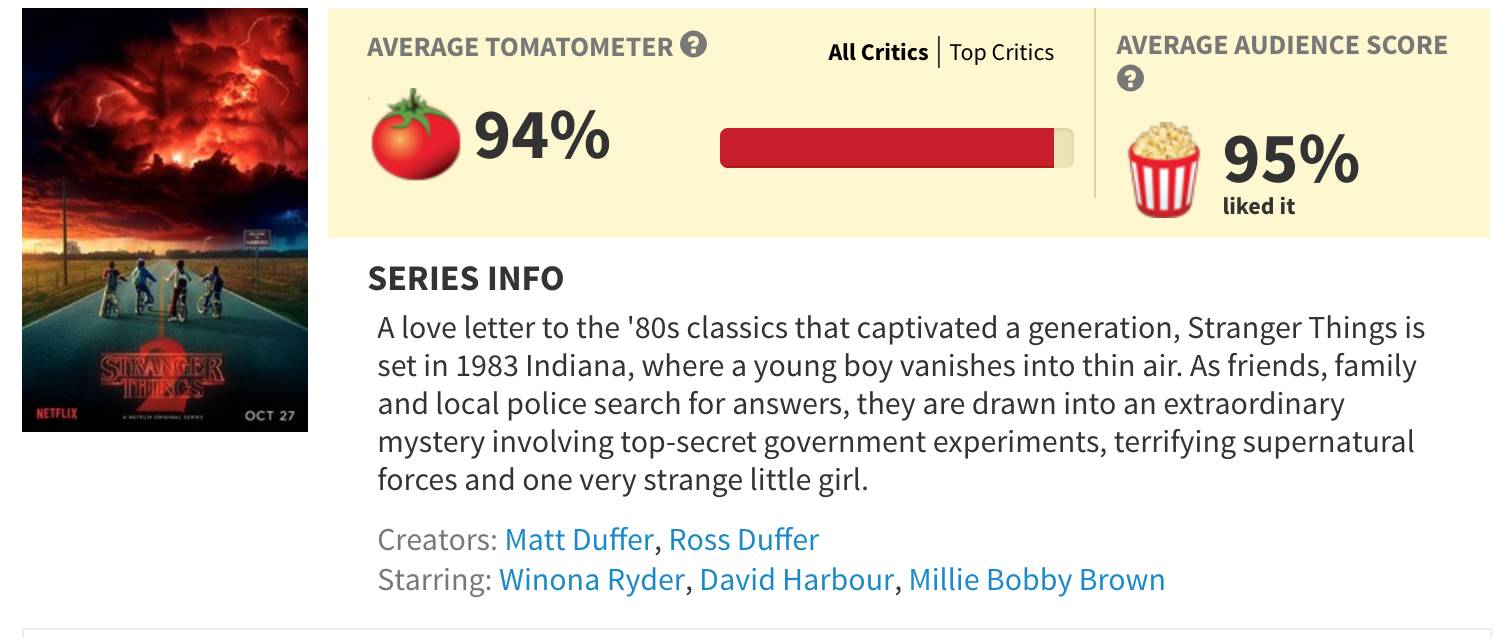Click the 94% Tomatometer score
This screenshot has height=638, width=1494.
tap(541, 136)
